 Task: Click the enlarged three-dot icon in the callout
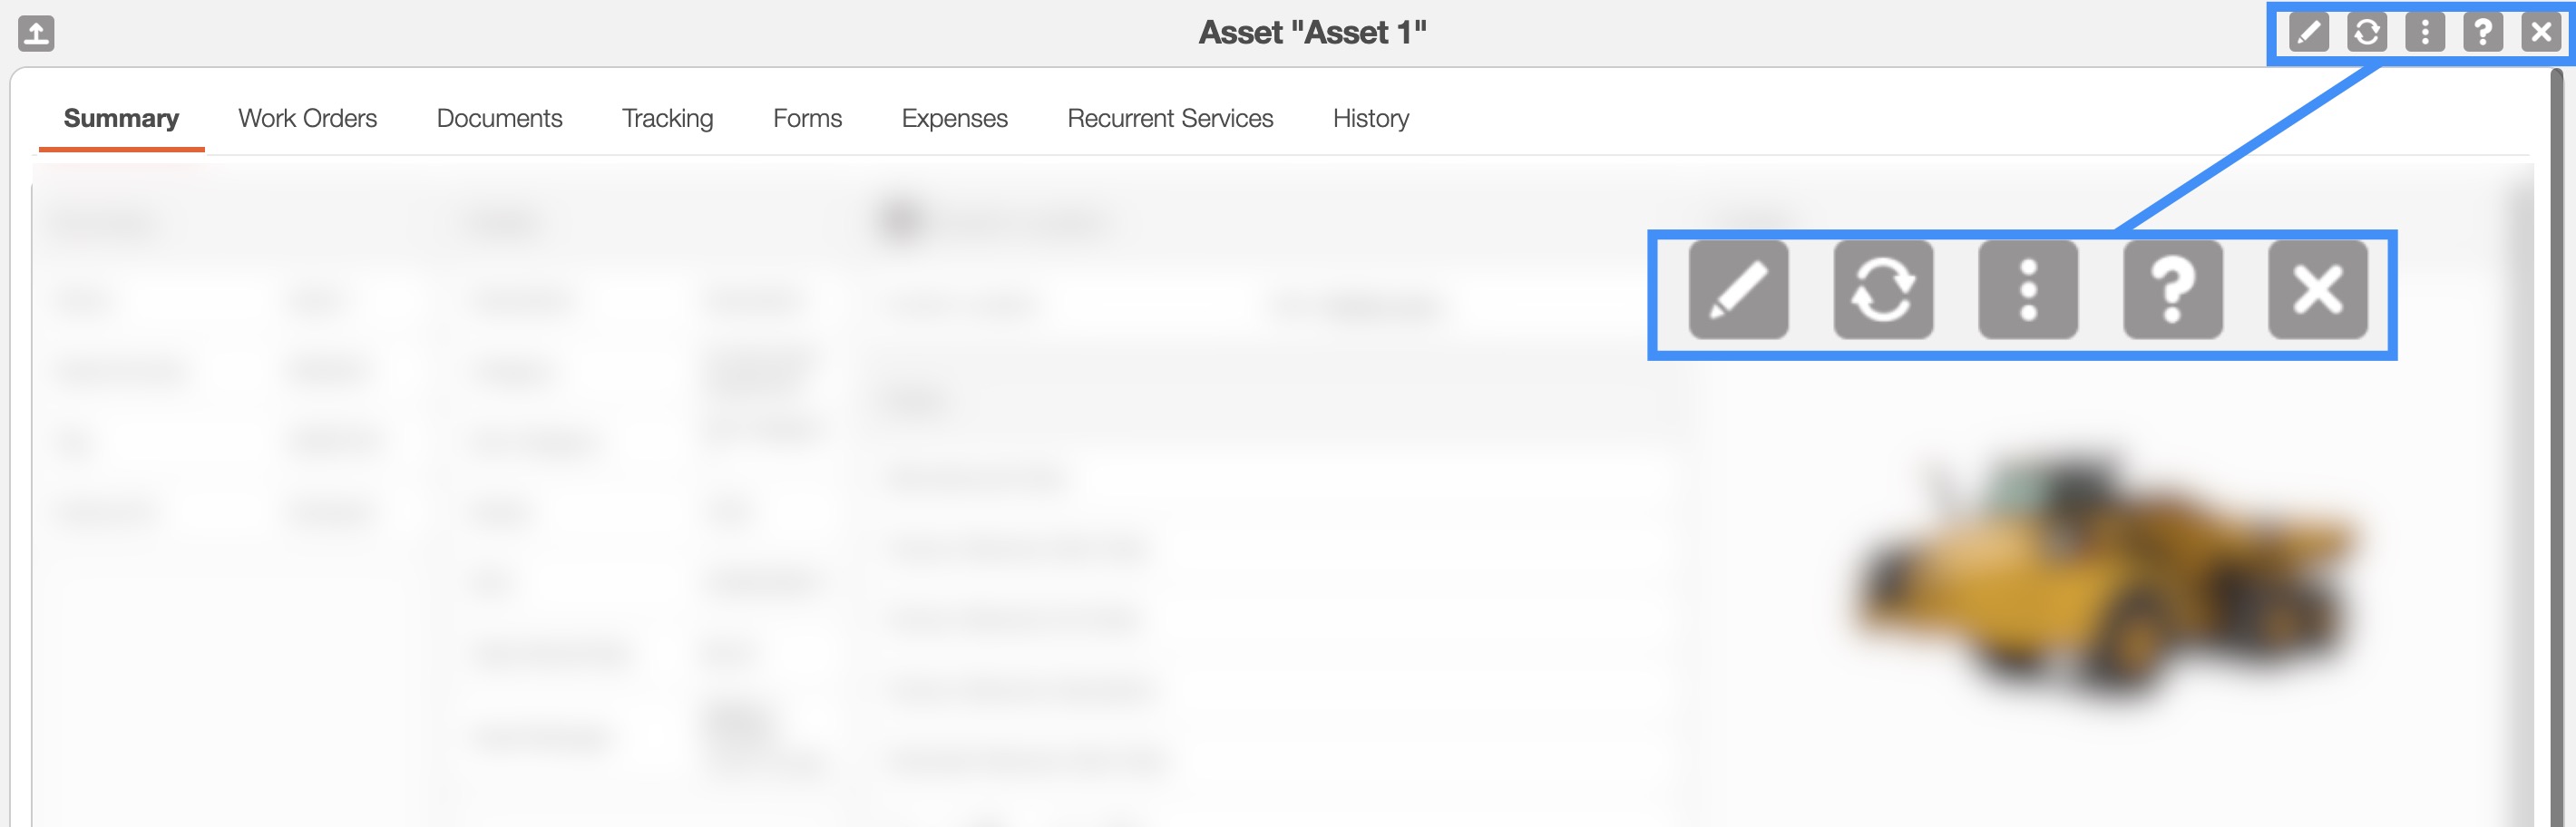(2028, 290)
